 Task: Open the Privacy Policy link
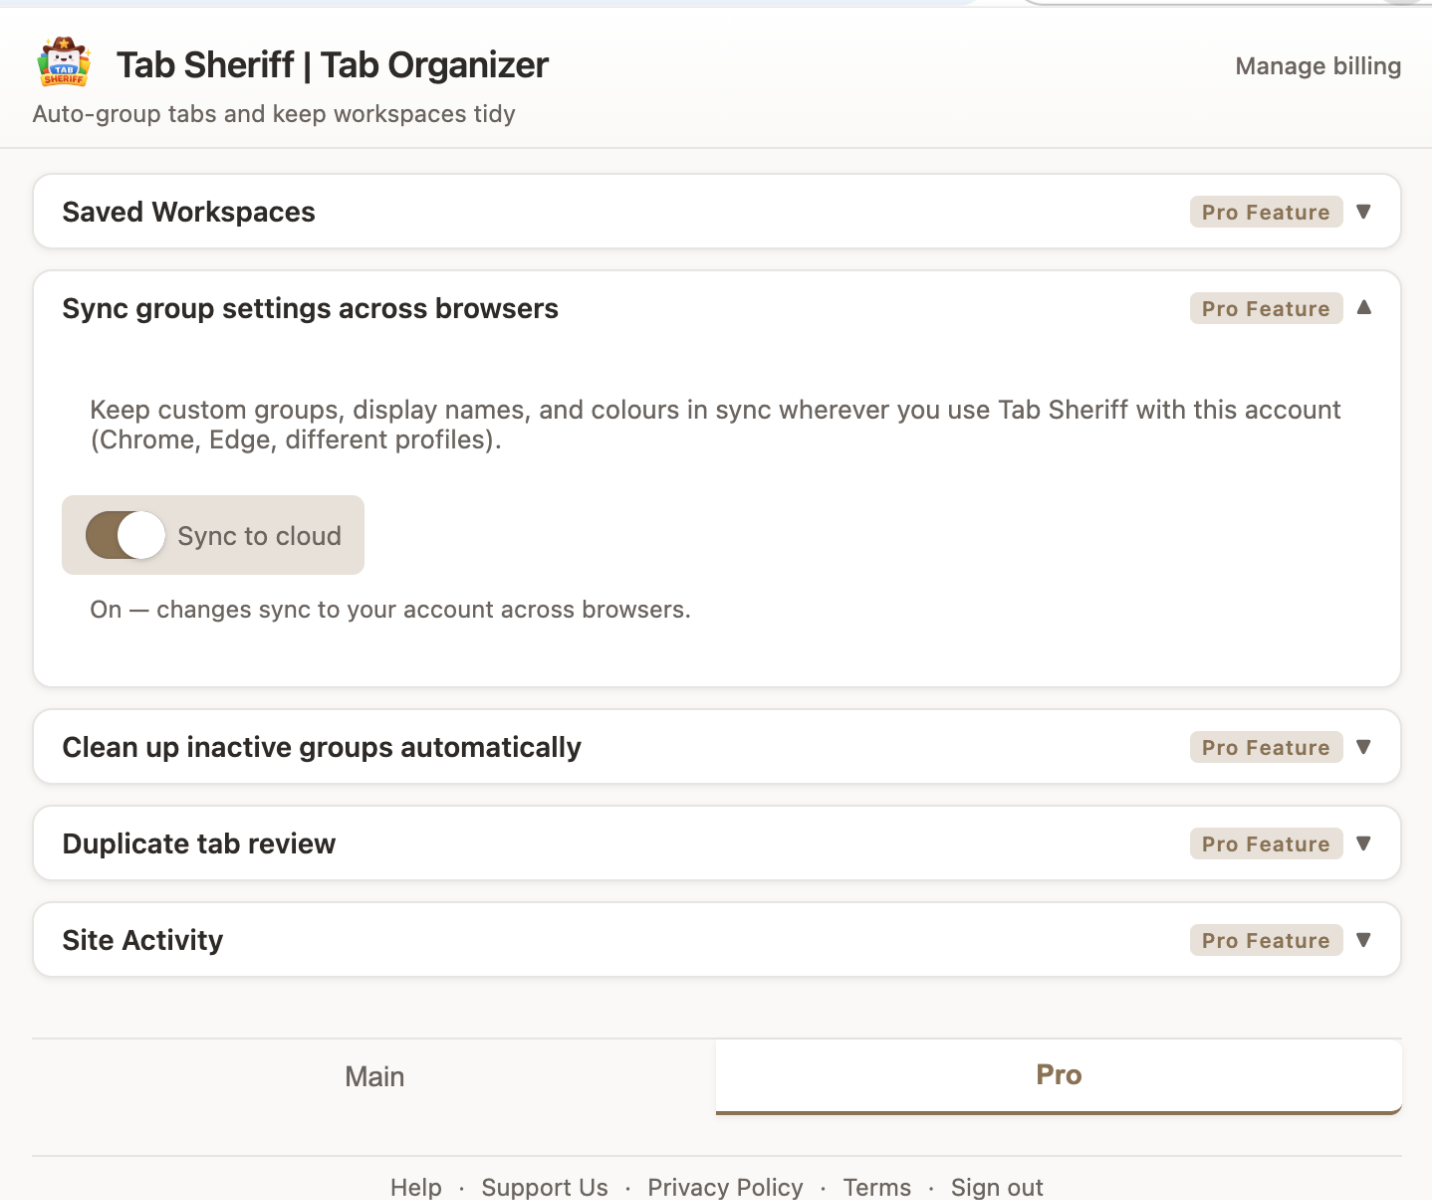point(725,1187)
